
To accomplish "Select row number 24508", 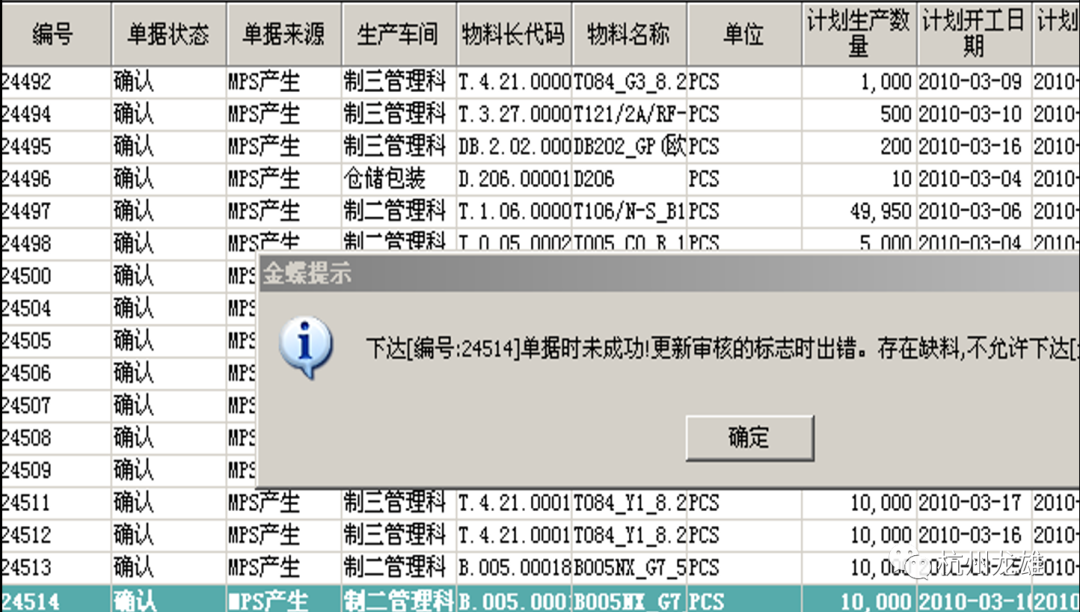I will pyautogui.click(x=25, y=438).
